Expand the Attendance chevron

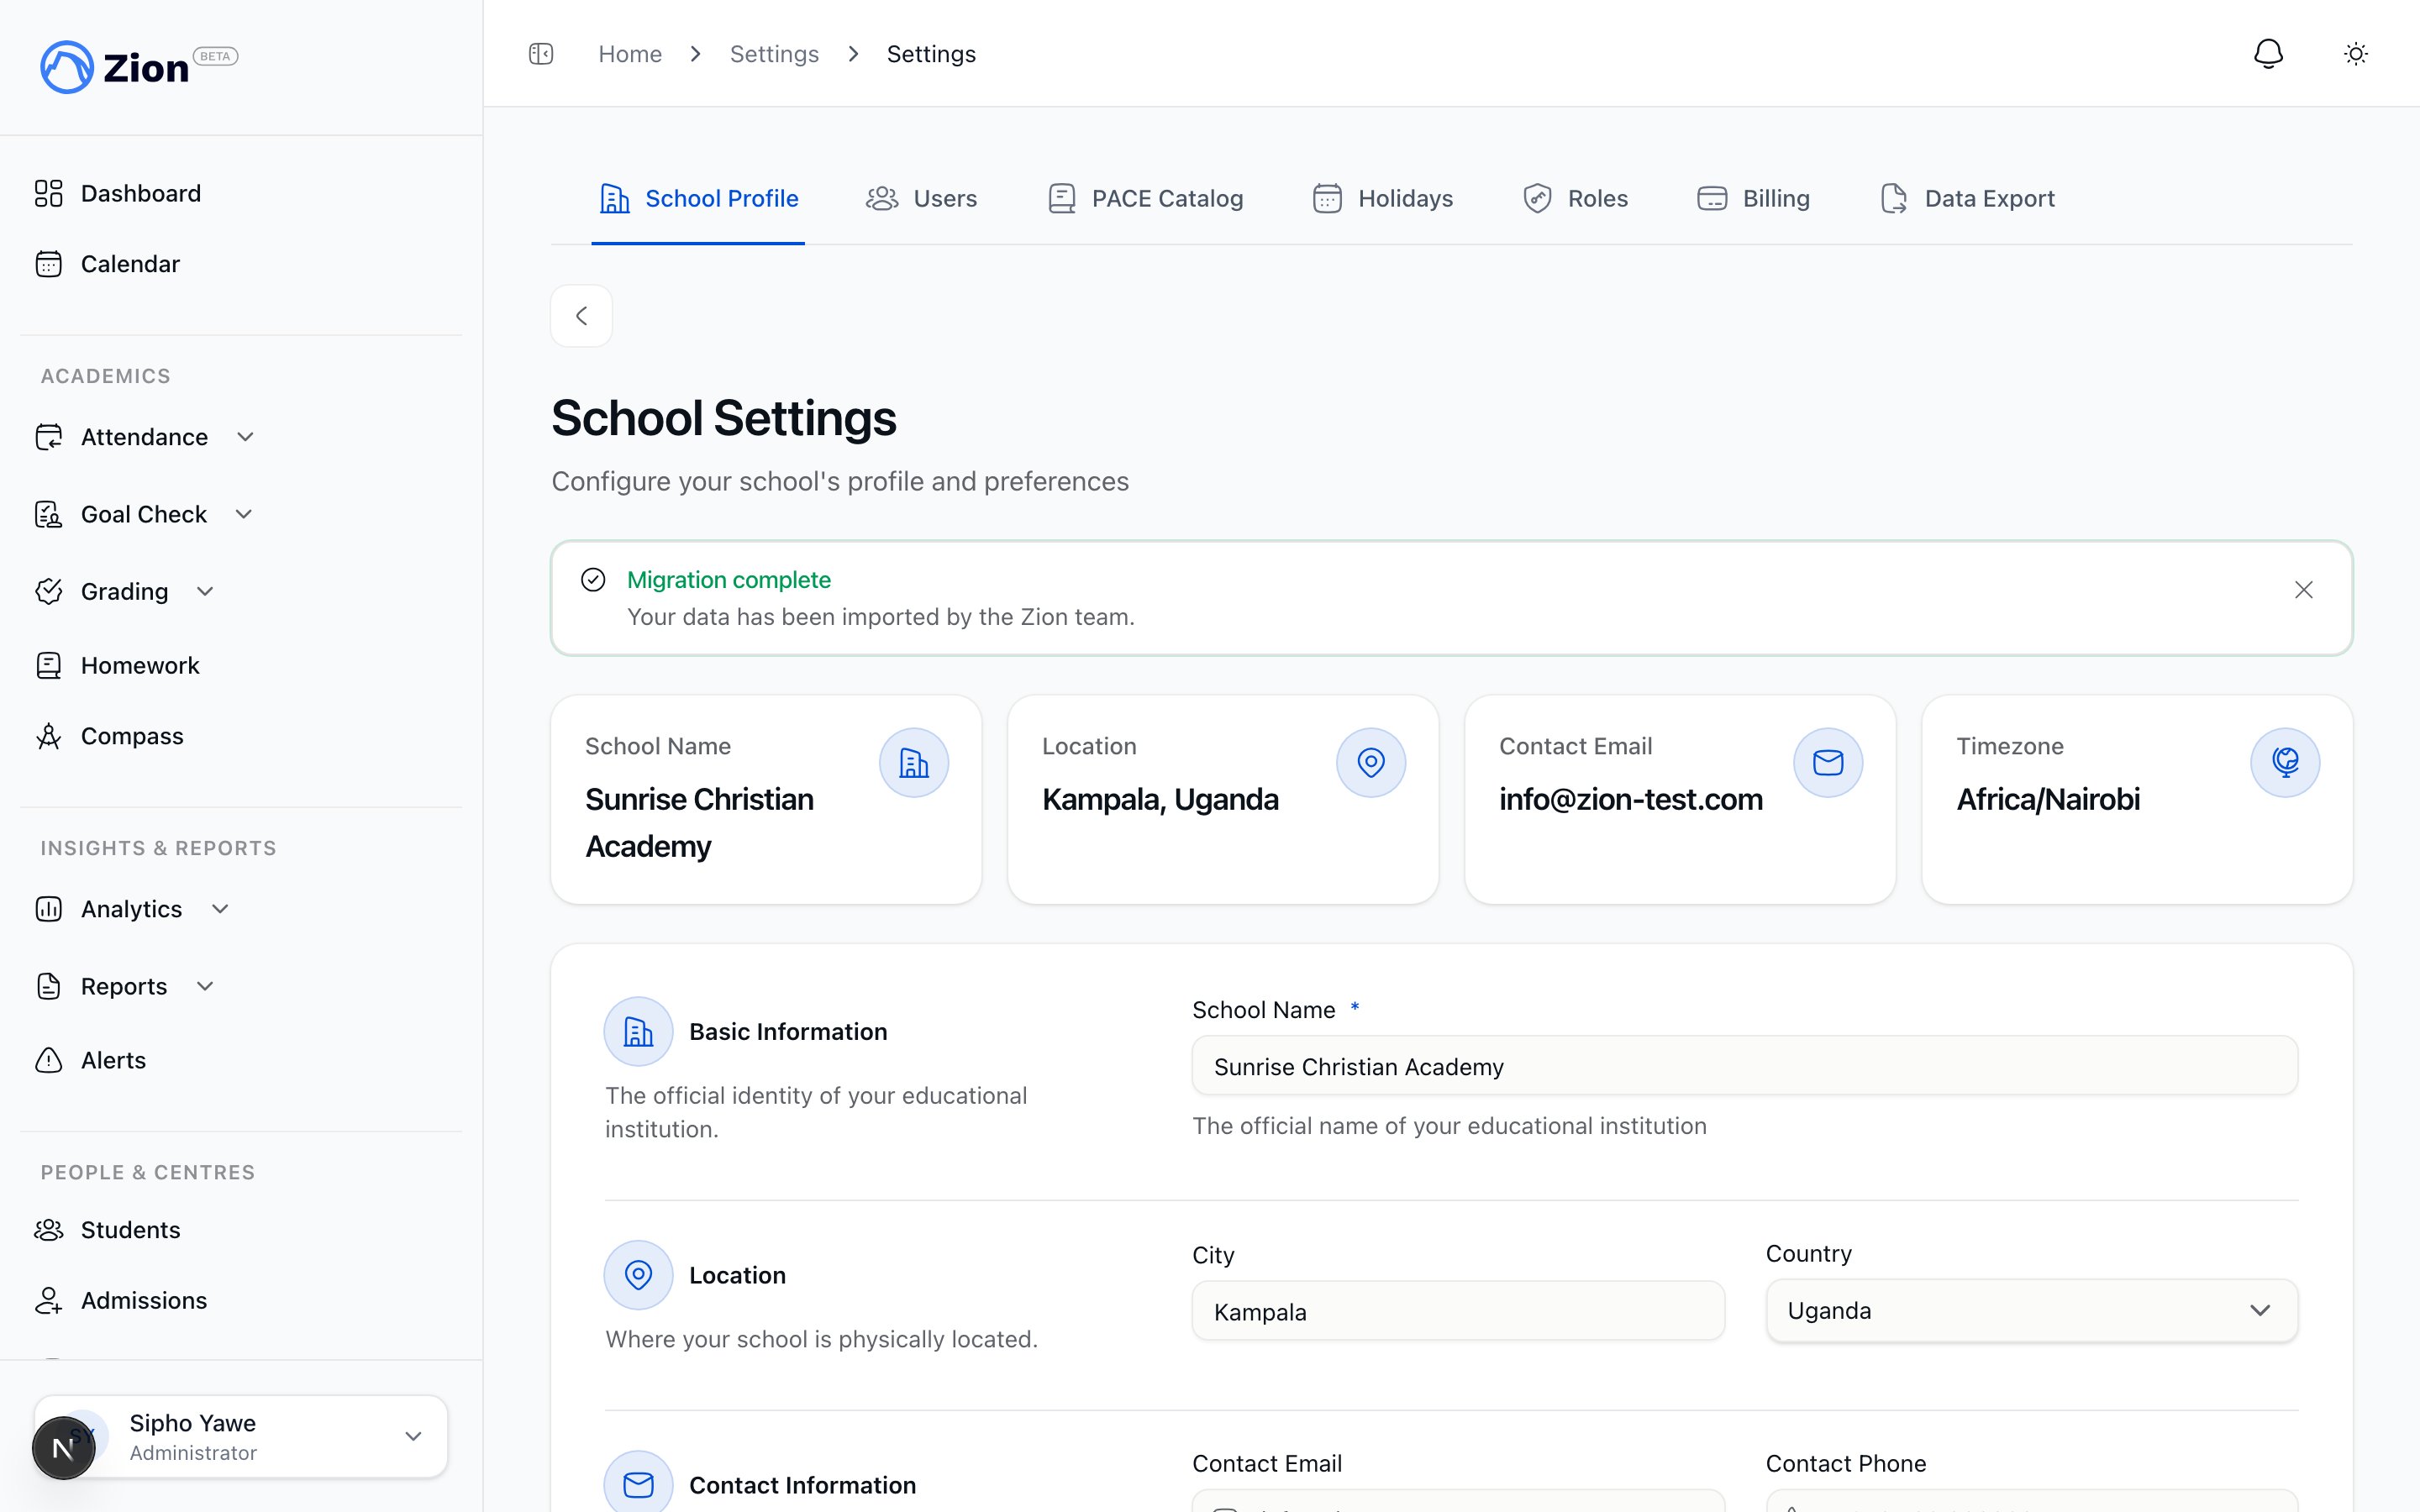(245, 437)
